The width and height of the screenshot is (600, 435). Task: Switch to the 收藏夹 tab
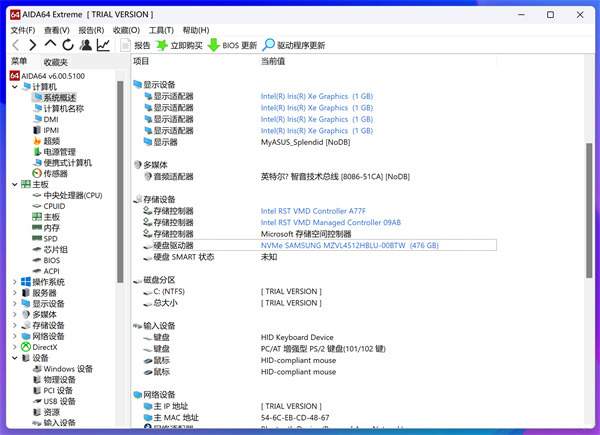tap(56, 62)
